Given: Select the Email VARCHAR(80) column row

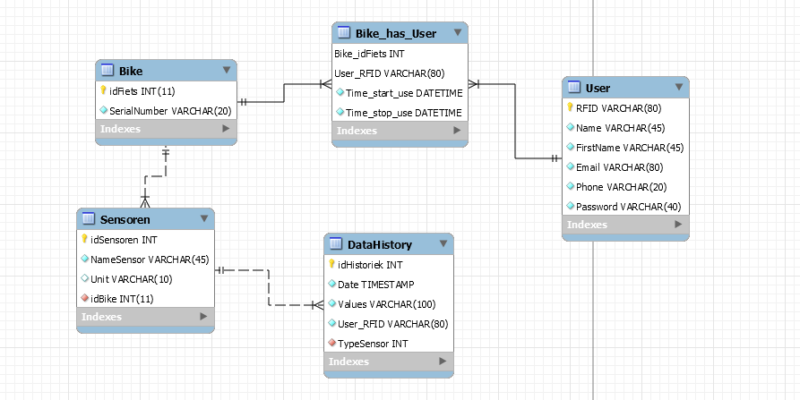Looking at the screenshot, I should point(620,167).
